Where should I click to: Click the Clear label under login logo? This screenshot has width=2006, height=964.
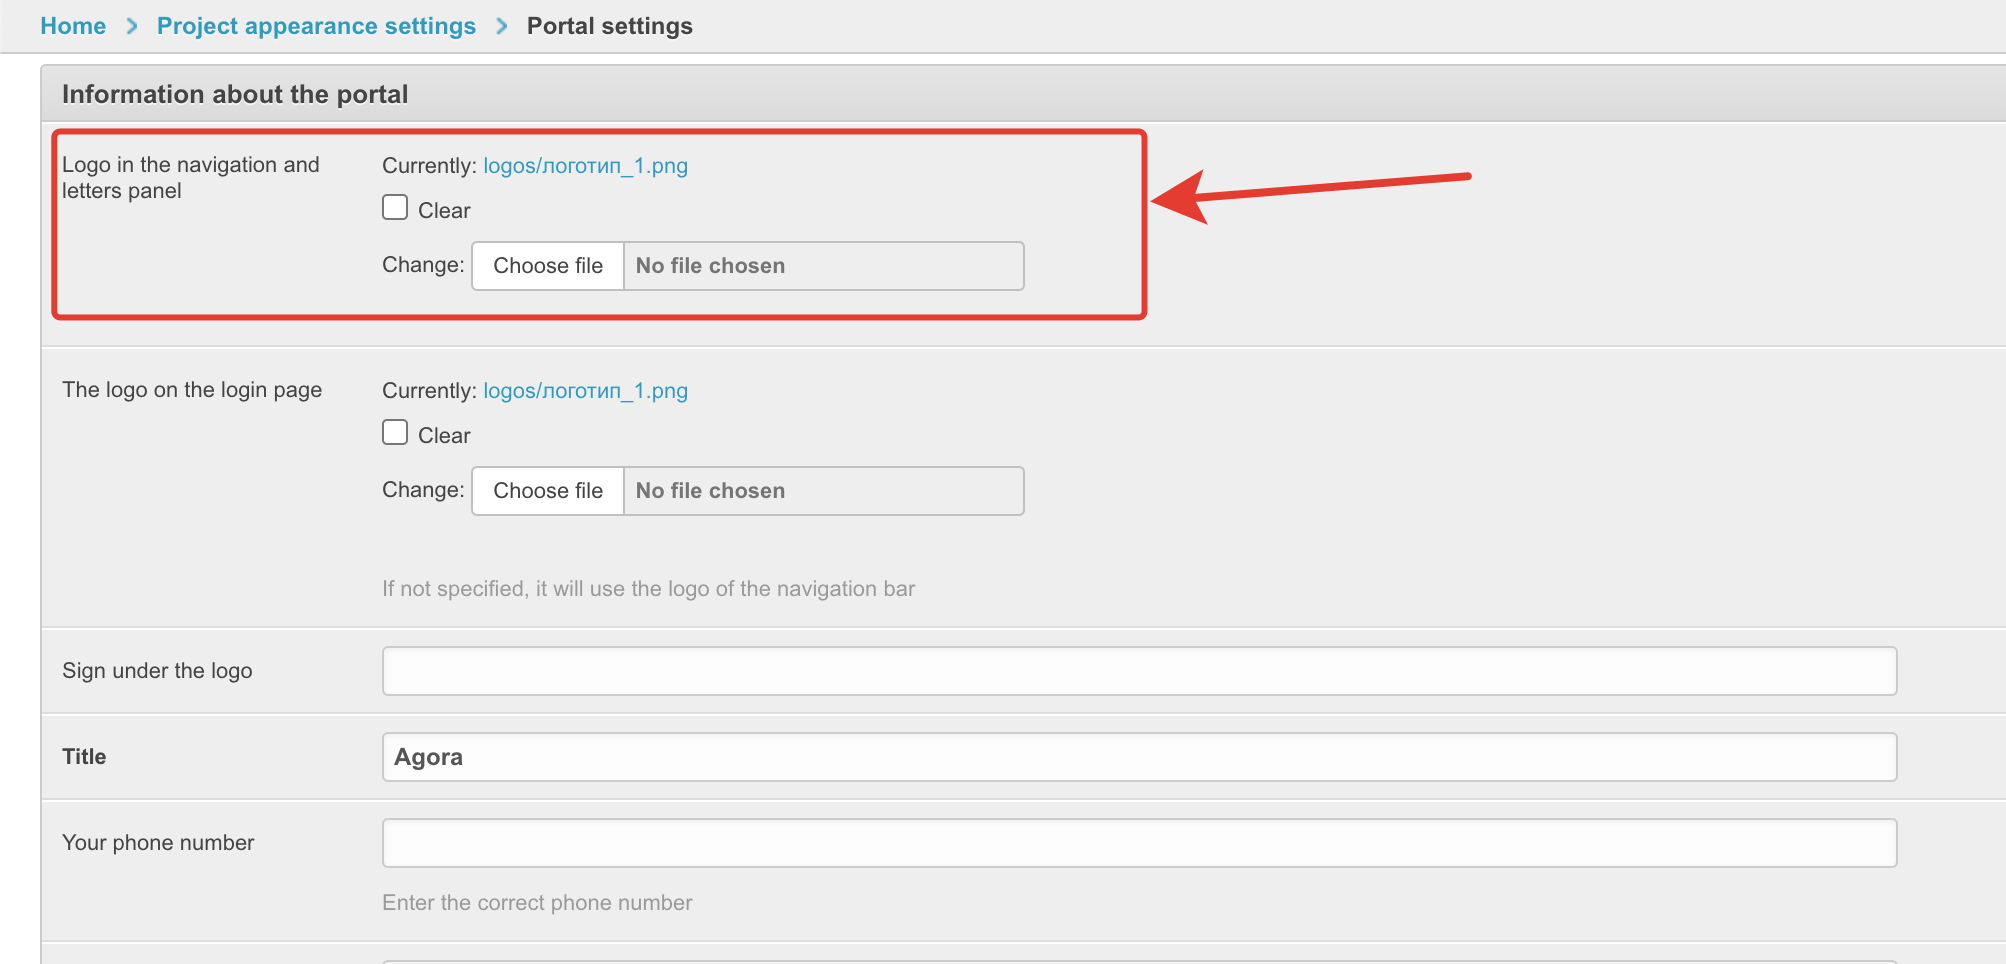444,436
